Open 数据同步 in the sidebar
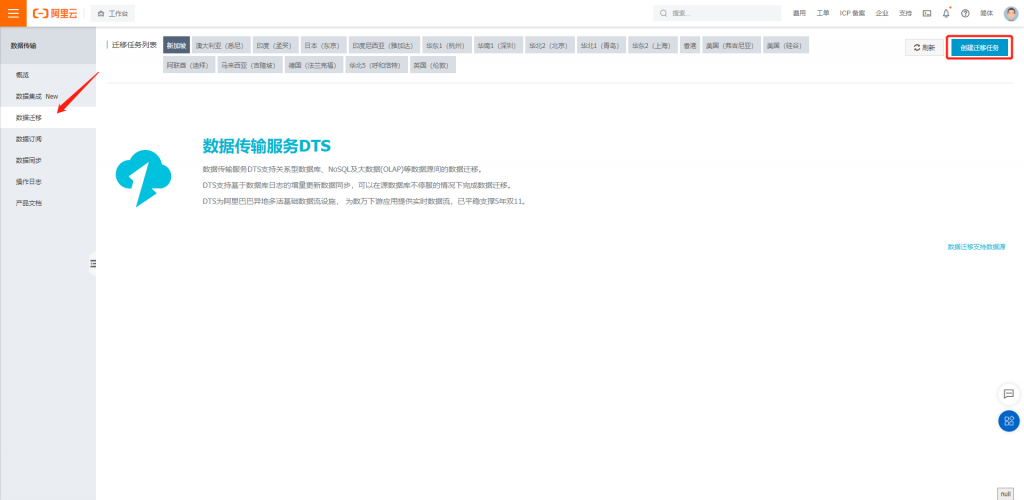 point(48,160)
